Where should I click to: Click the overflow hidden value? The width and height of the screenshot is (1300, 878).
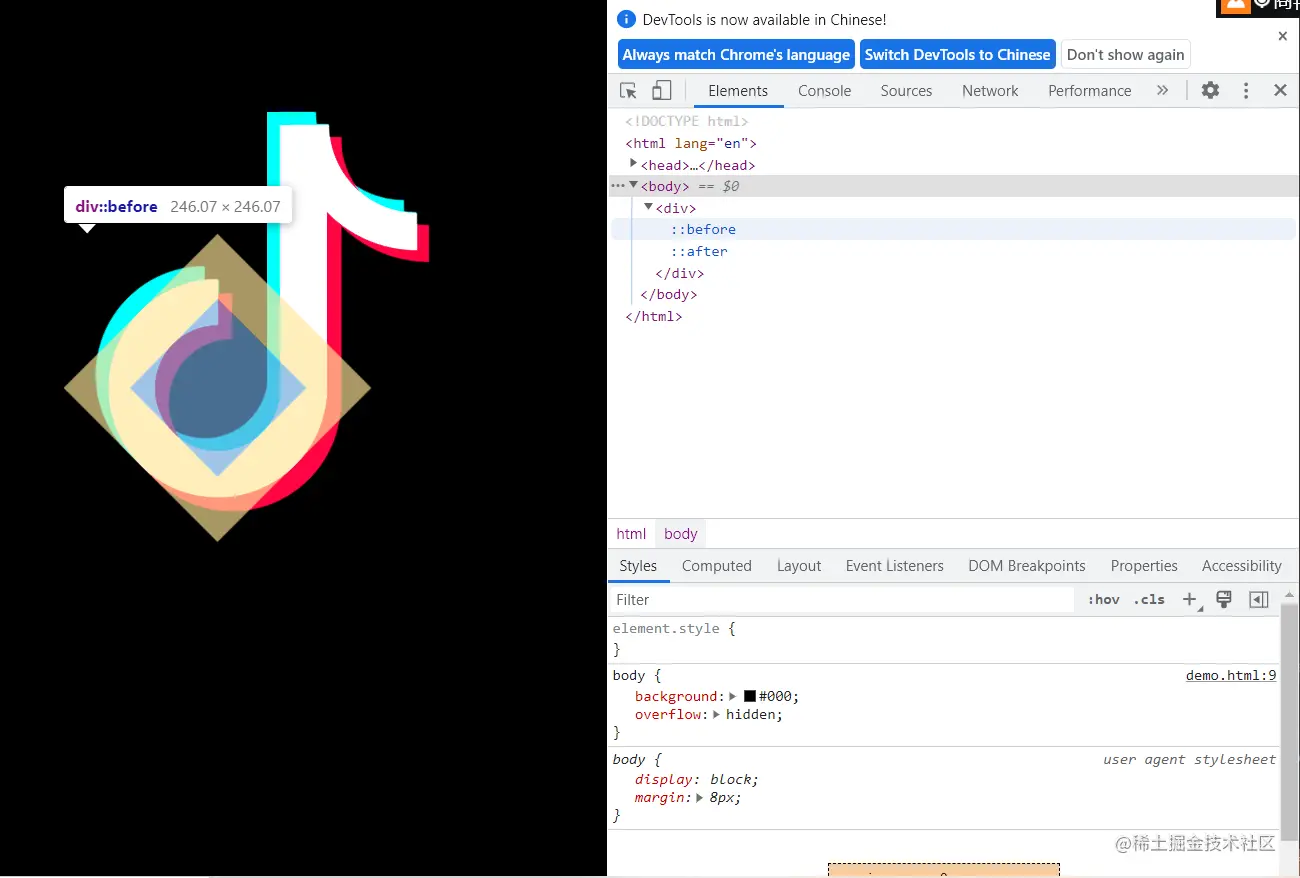tap(754, 714)
